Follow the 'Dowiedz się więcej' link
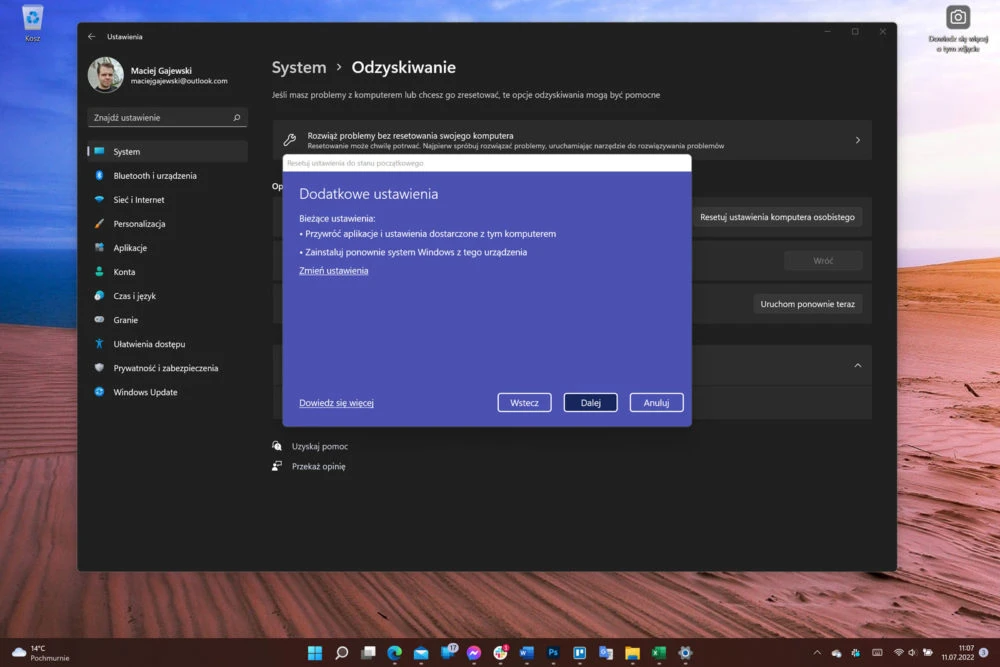Screen dimensions: 1000x667 pos(336,403)
